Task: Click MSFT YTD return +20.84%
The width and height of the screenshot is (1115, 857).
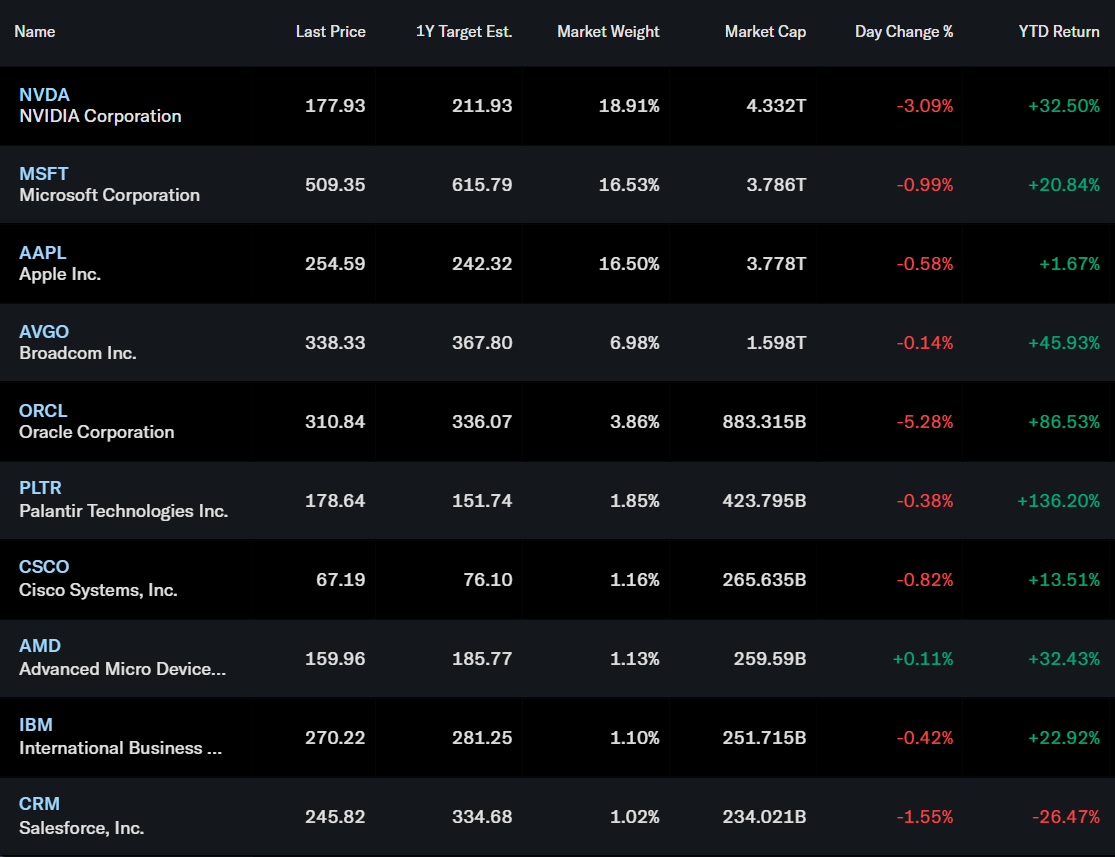Action: click(x=1065, y=184)
